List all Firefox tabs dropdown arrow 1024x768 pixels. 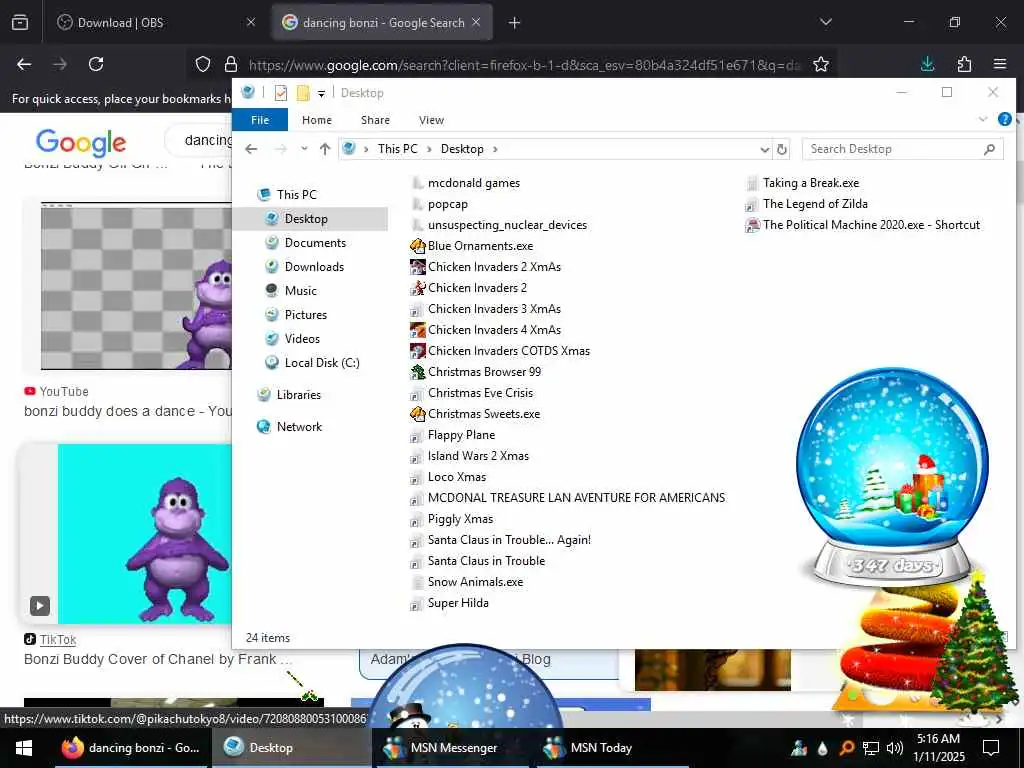tap(825, 22)
